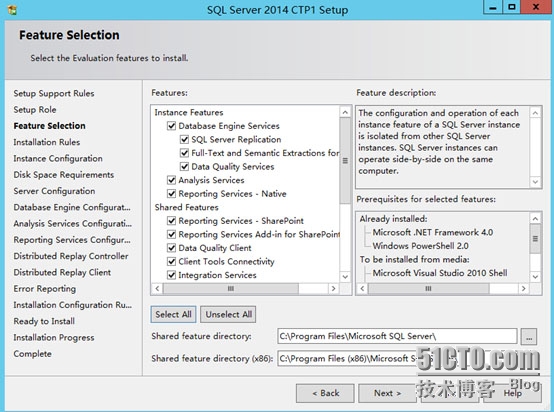Browse for shared feature directory
The height and width of the screenshot is (412, 554).
click(x=529, y=336)
